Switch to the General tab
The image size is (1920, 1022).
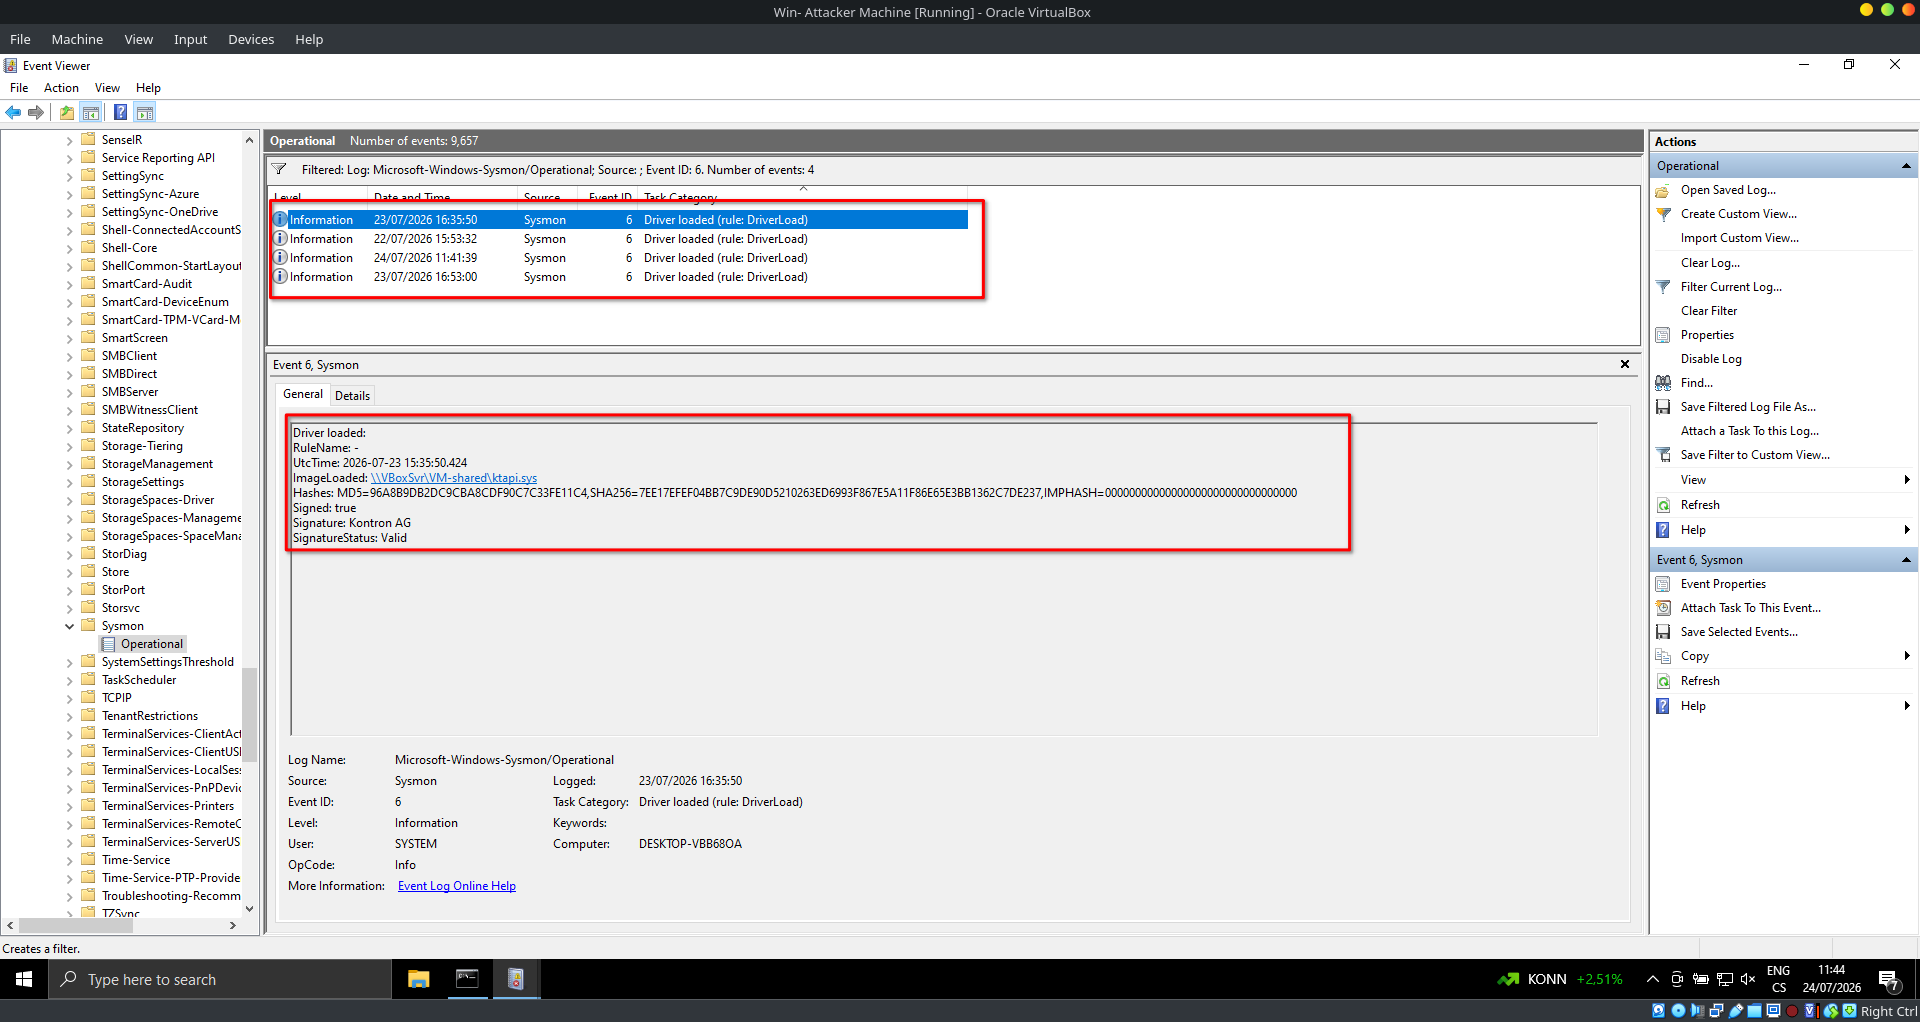point(303,394)
